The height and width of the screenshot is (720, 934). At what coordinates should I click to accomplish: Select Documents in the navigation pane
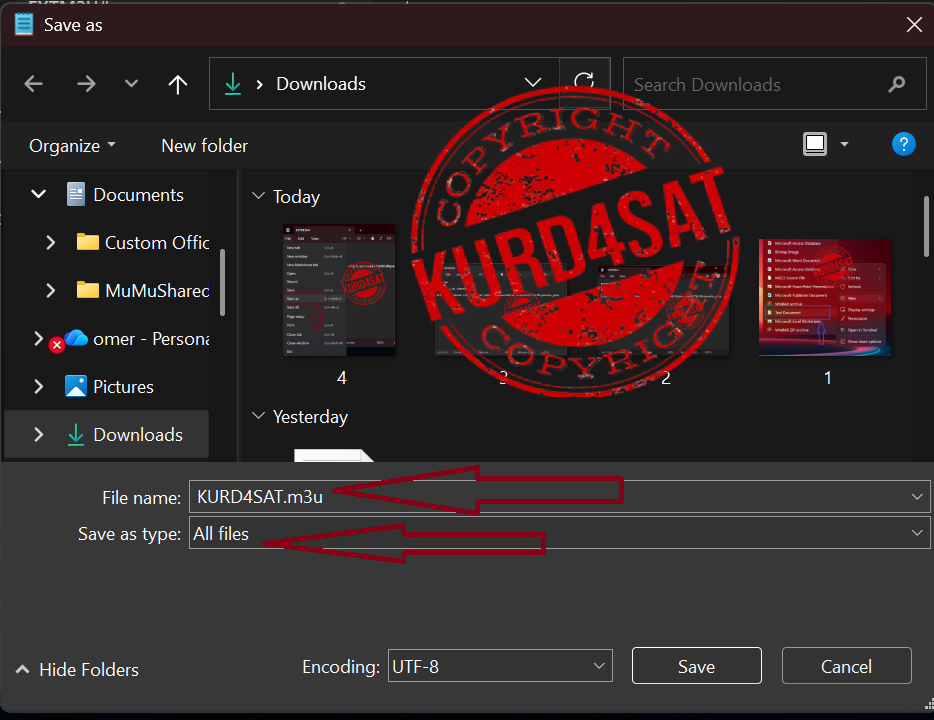[138, 195]
